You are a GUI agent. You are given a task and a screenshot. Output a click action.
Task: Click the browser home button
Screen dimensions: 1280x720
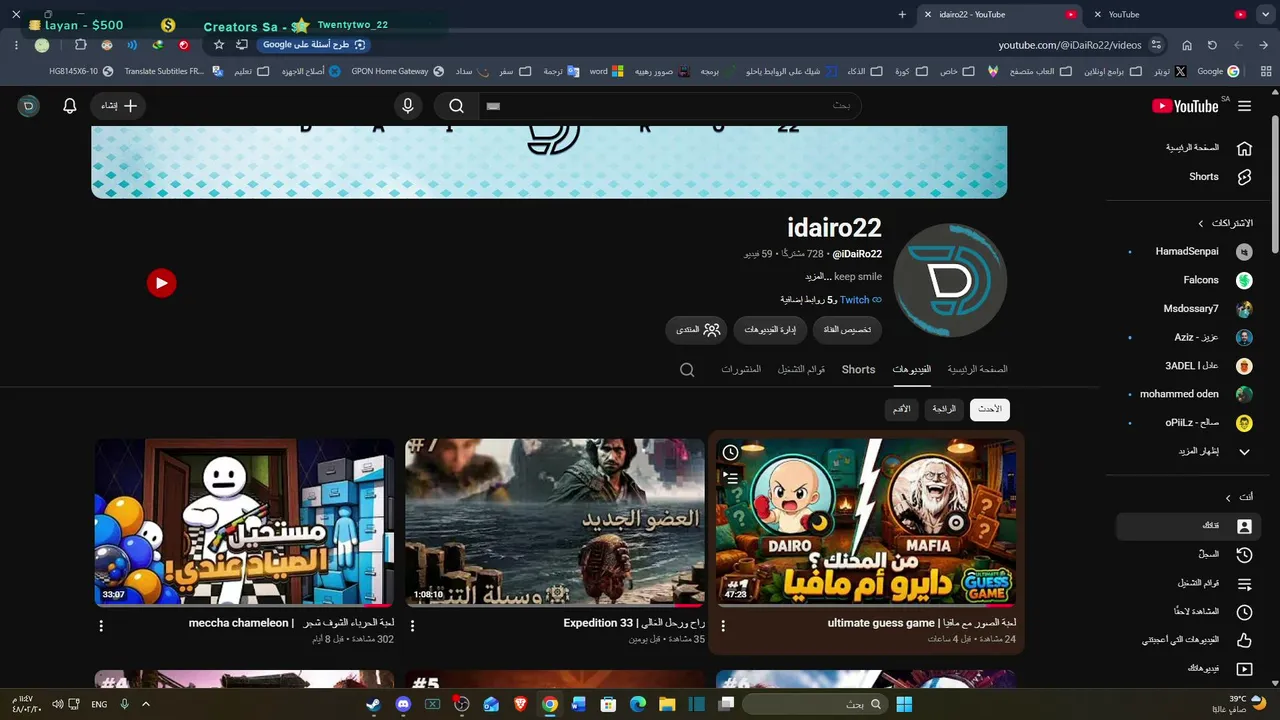point(1187,45)
